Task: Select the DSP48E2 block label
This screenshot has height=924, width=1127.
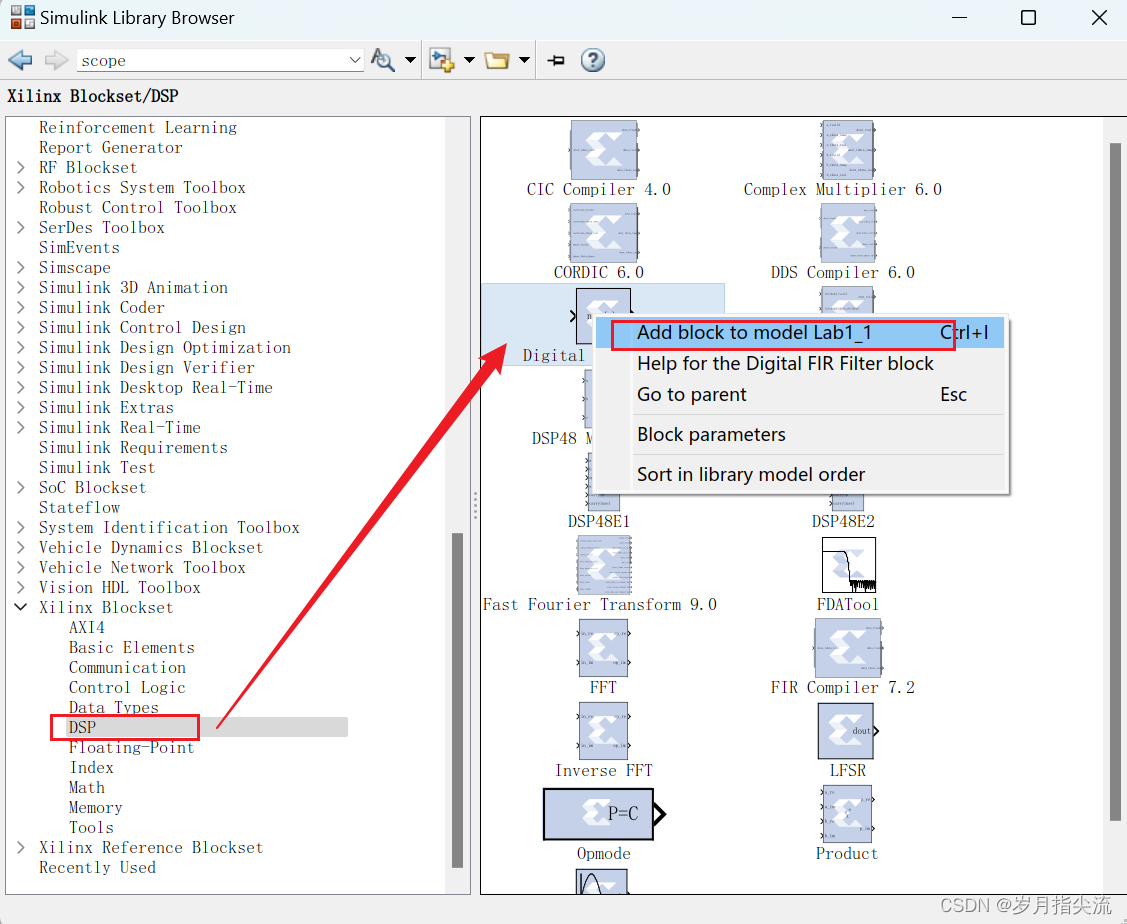Action: tap(843, 521)
